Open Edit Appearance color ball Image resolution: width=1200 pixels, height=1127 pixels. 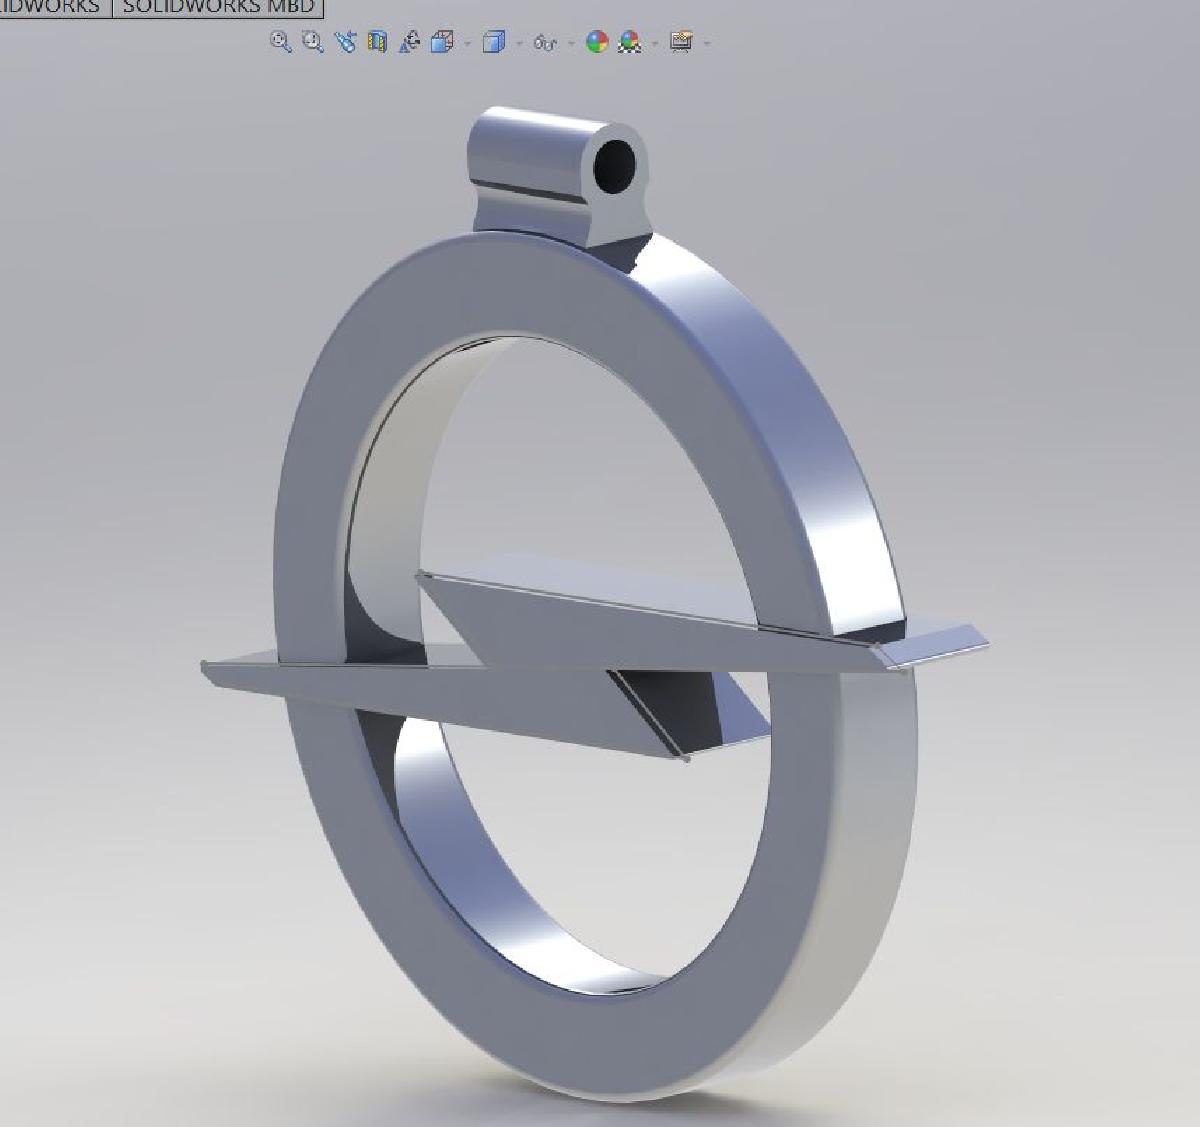coord(597,42)
